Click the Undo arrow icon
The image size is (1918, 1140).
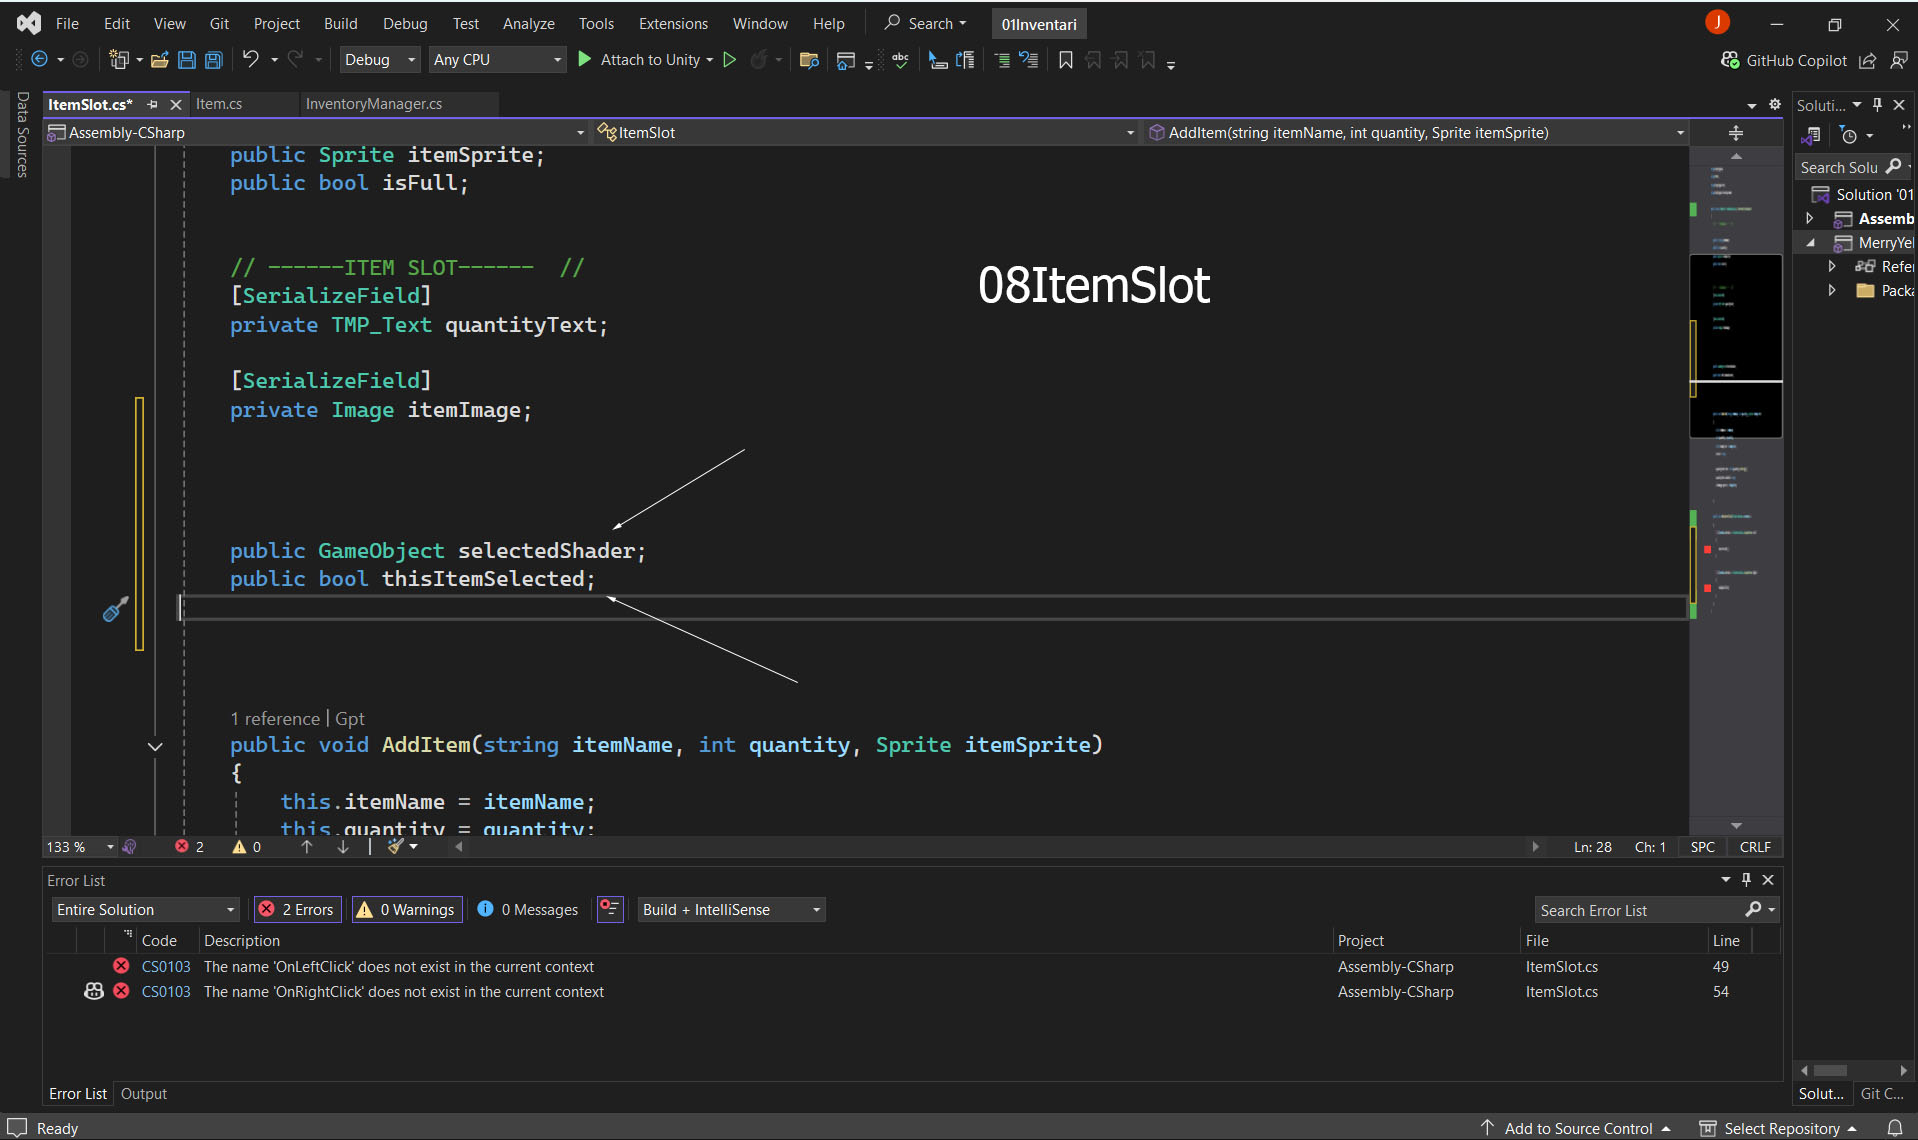click(250, 60)
